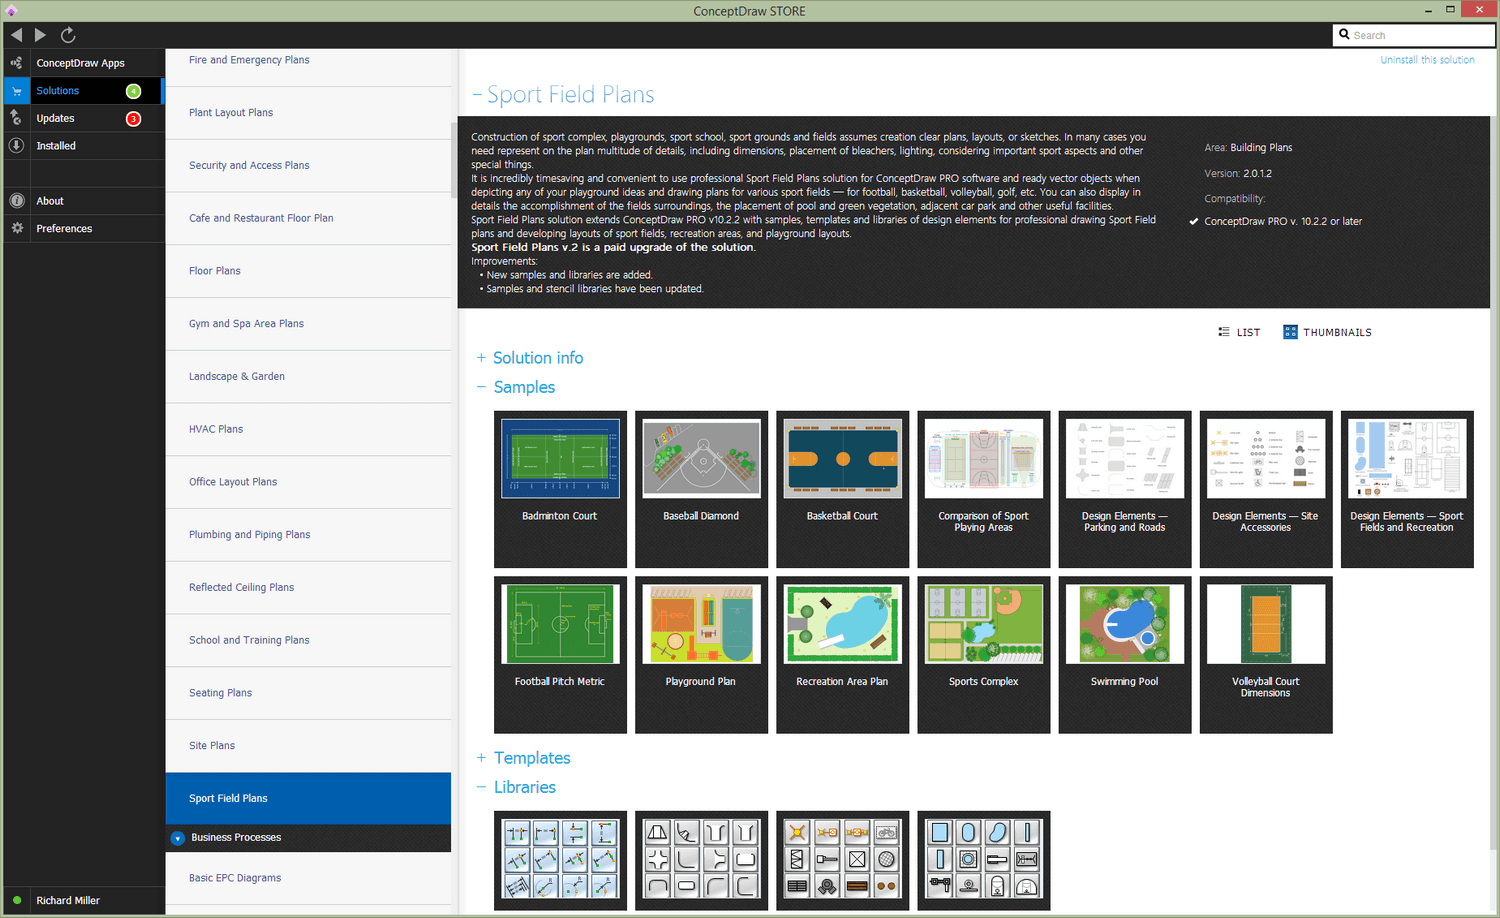Open the Recreation Area Plan sample
Screen dimensions: 1500x918
(842, 655)
